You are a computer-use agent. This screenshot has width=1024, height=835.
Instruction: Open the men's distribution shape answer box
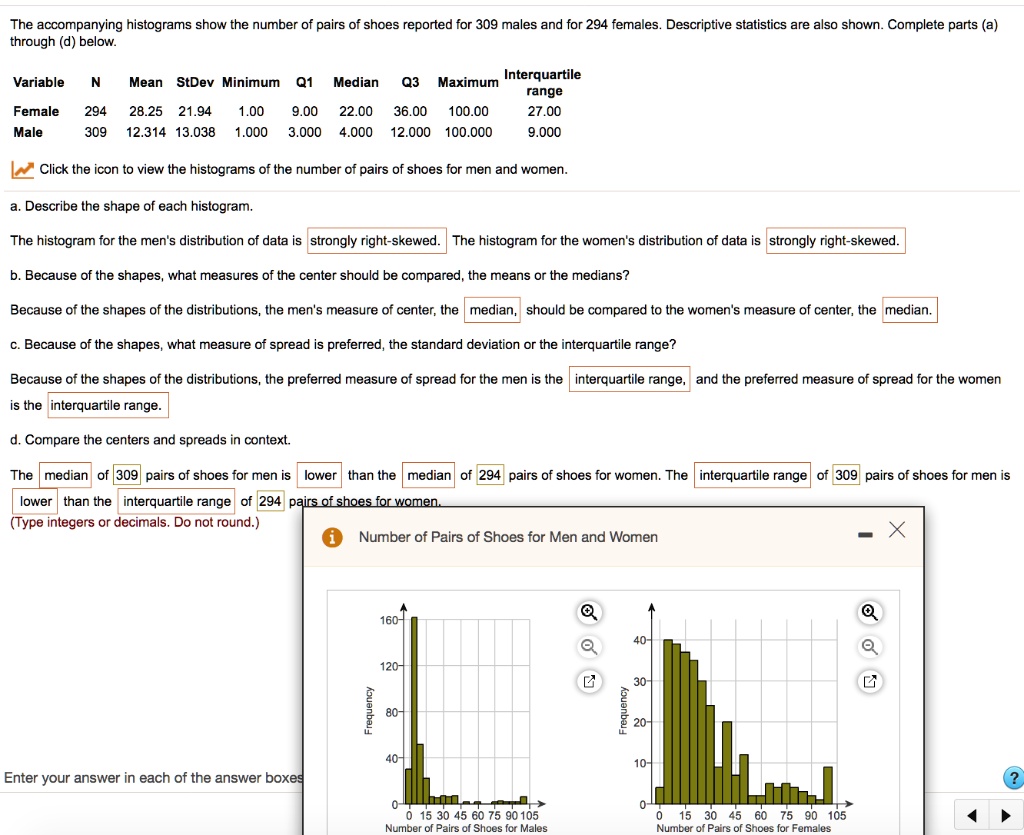(377, 240)
